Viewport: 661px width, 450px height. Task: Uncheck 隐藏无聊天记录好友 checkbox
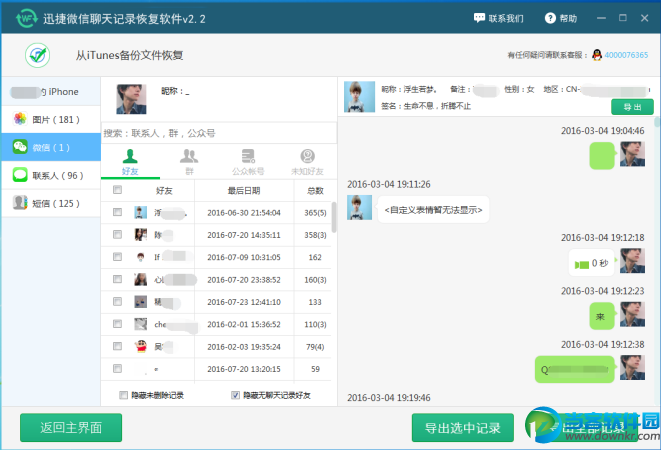coord(235,395)
